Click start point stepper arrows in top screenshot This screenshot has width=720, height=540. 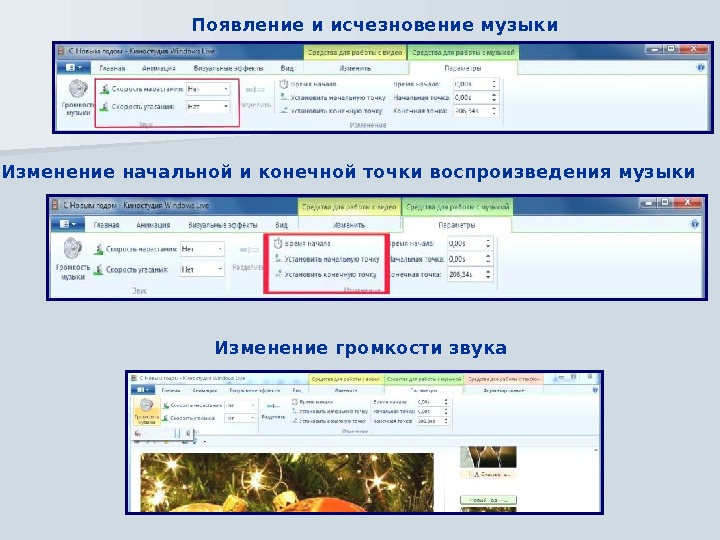point(494,97)
